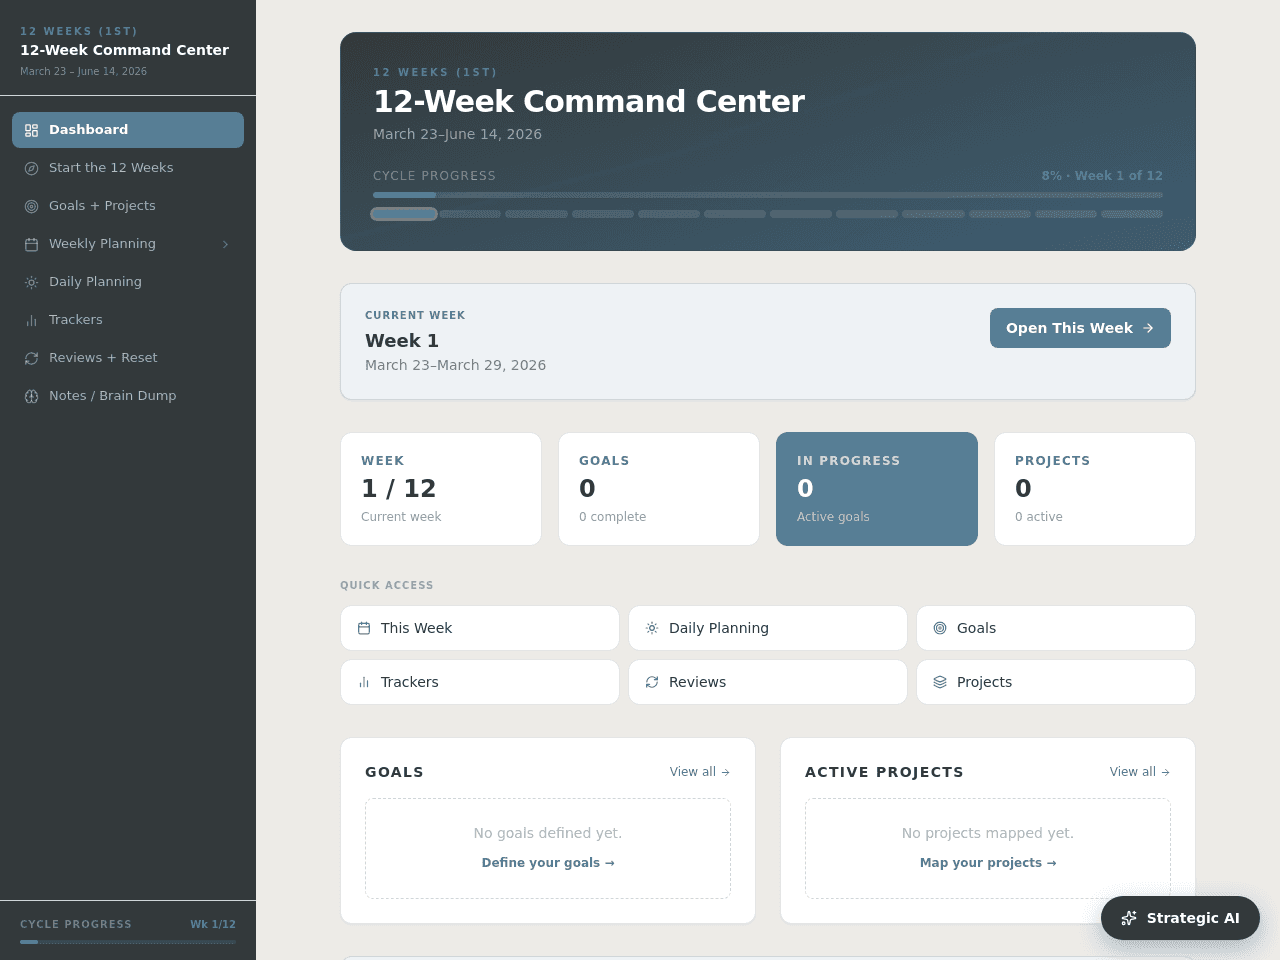Open Projects quick access tile

[x=1056, y=682]
